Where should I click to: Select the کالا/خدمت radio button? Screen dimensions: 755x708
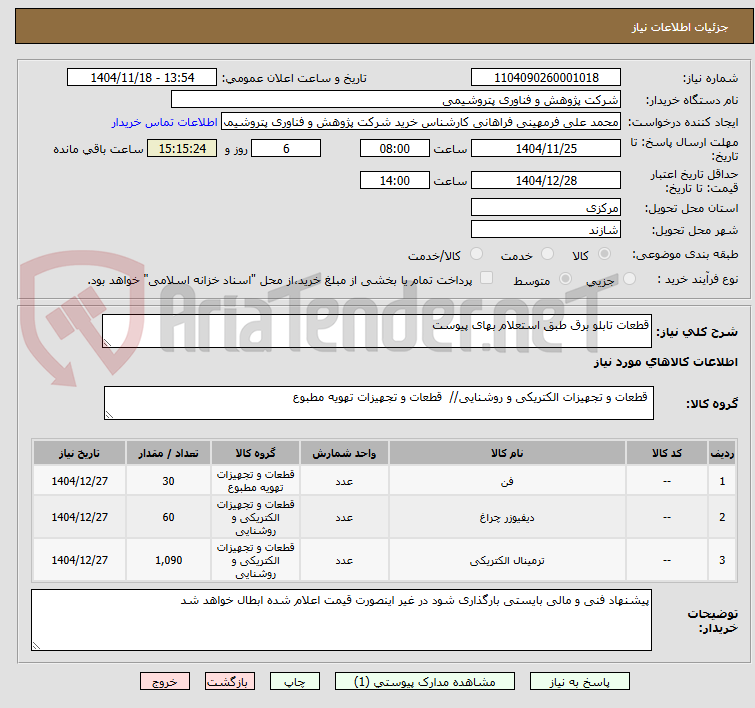click(x=476, y=253)
